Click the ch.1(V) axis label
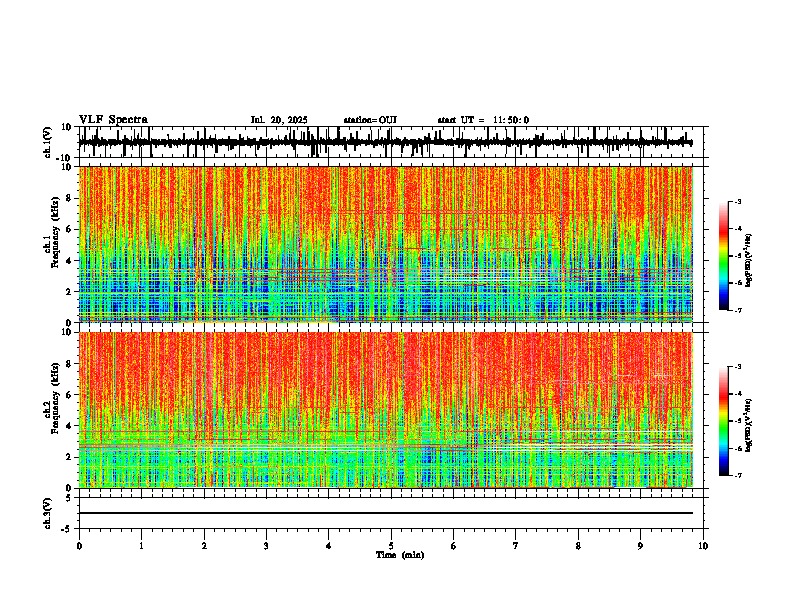This screenshot has height=612, width=792. tap(48, 142)
